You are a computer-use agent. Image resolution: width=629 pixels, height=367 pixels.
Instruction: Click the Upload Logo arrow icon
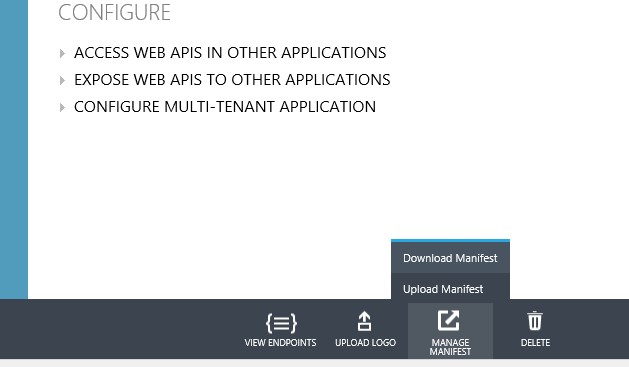364,321
